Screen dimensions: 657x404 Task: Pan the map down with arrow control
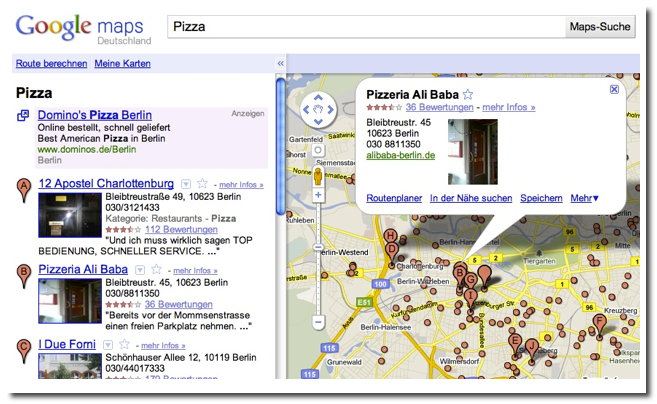tap(318, 122)
